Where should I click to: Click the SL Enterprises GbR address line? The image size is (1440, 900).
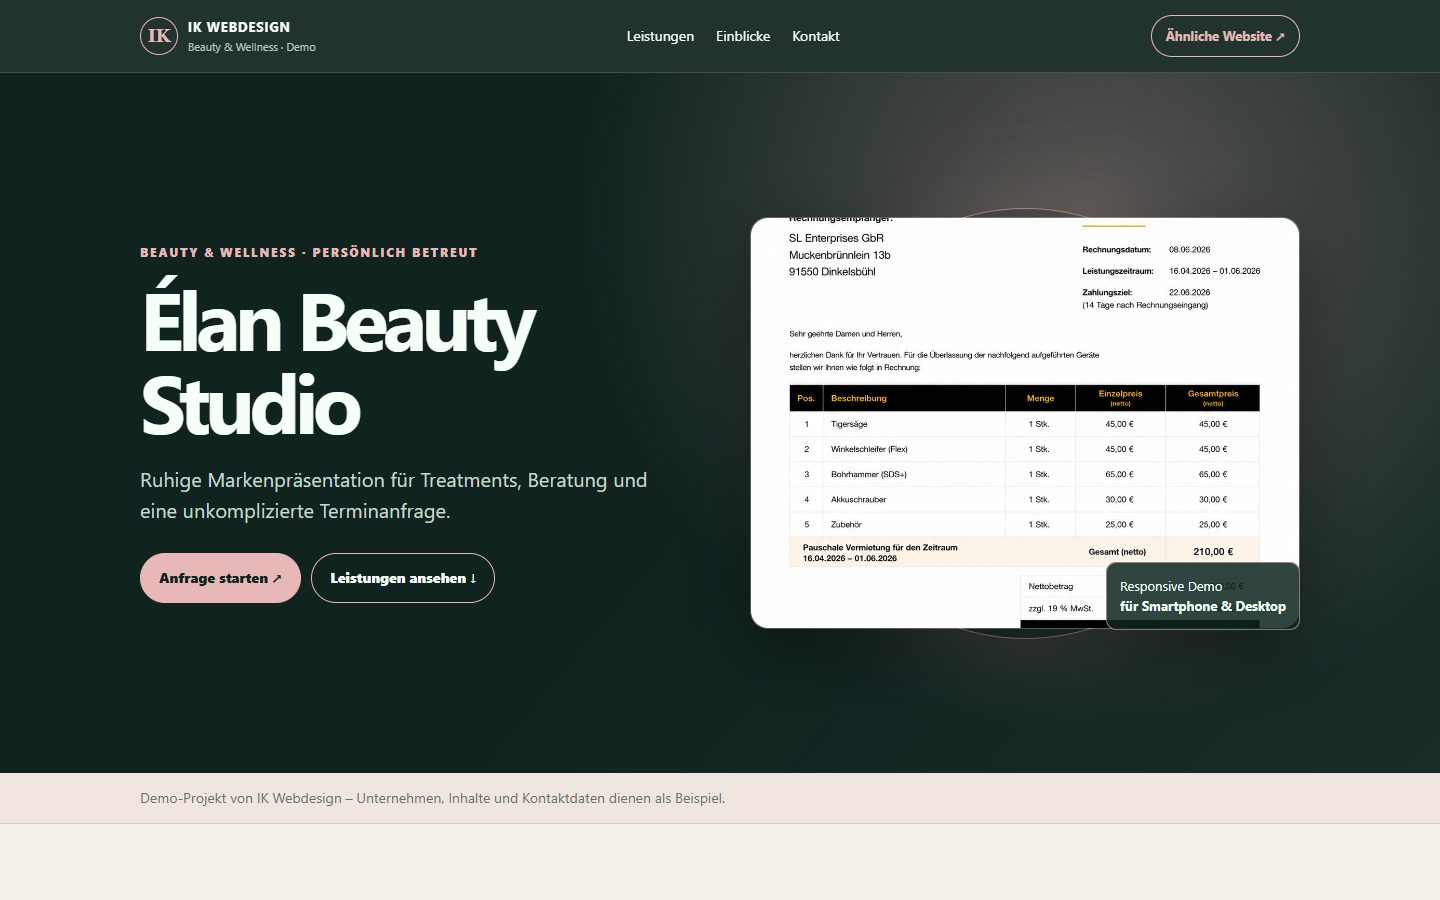click(836, 238)
